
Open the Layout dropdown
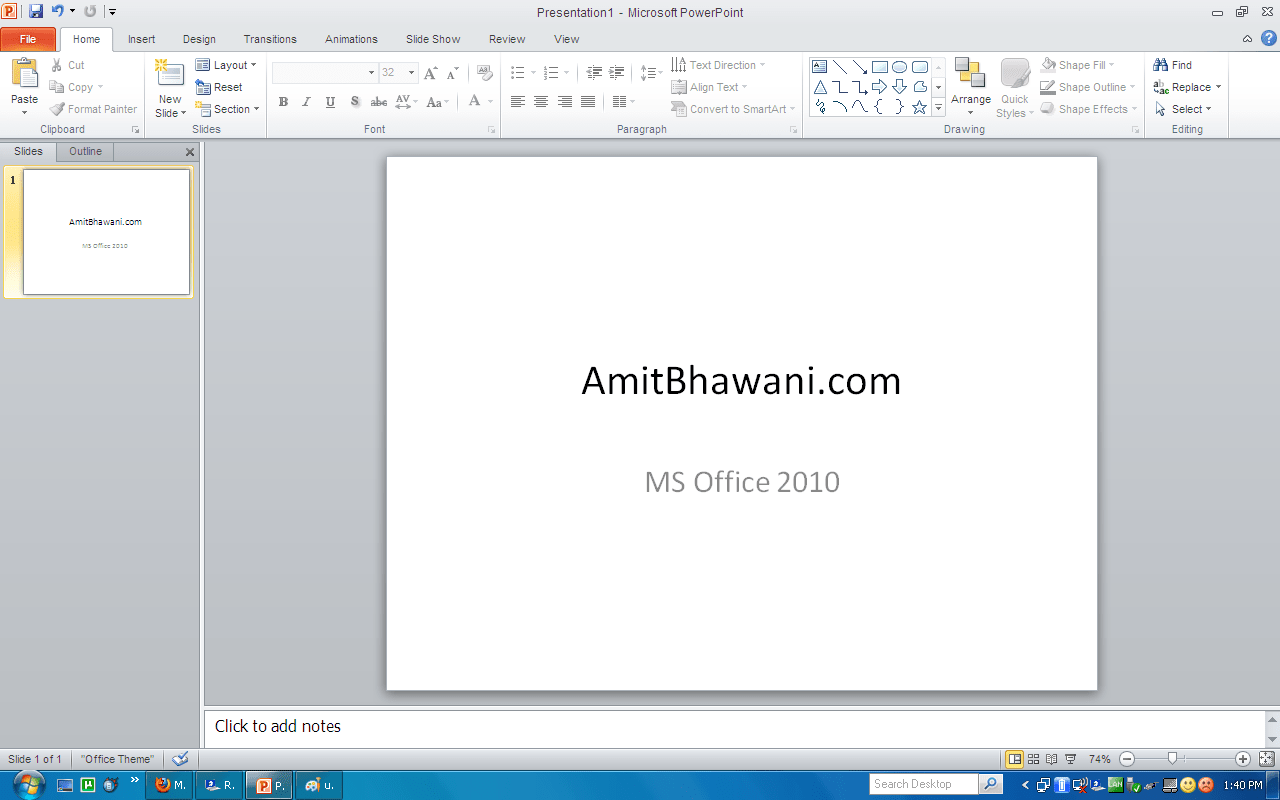226,65
